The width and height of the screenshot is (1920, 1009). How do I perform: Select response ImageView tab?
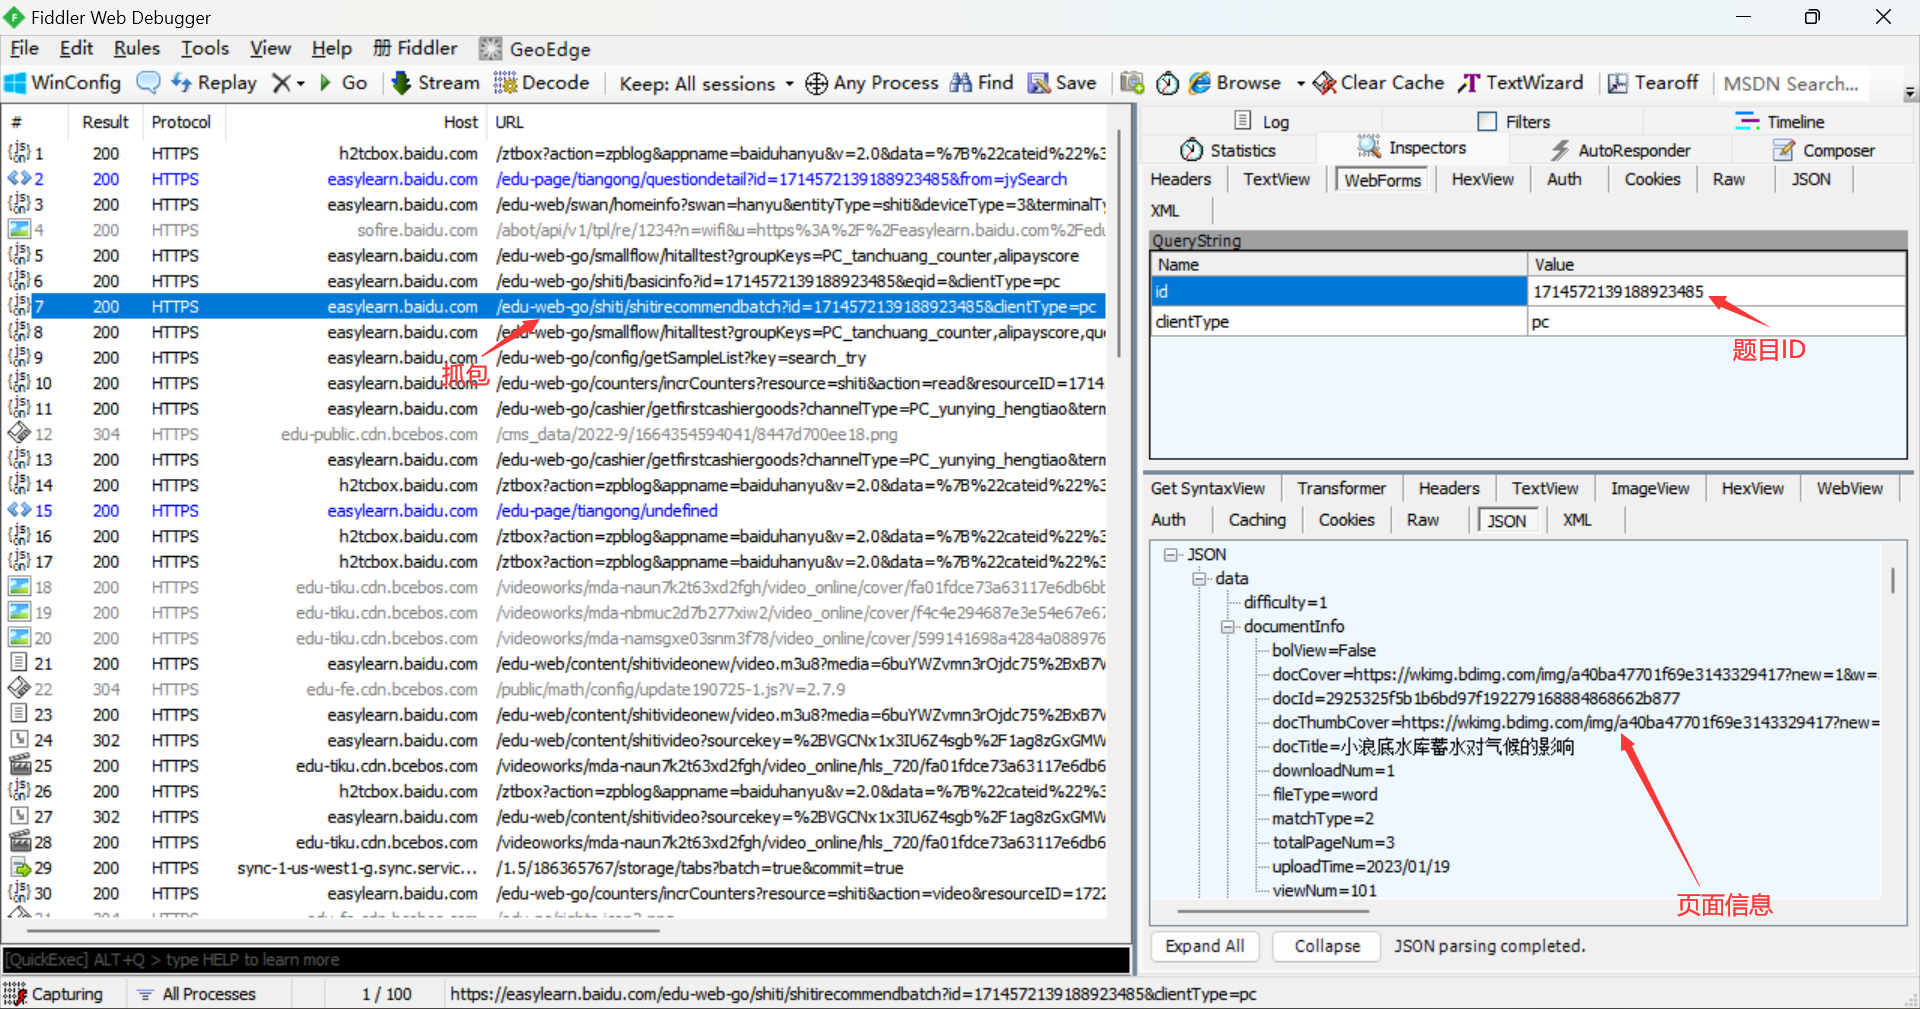(x=1650, y=488)
